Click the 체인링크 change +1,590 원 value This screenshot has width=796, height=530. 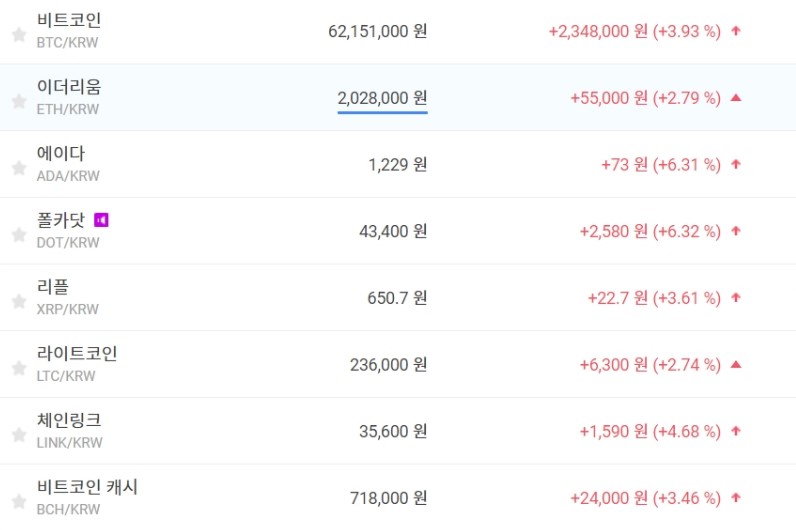click(x=613, y=431)
